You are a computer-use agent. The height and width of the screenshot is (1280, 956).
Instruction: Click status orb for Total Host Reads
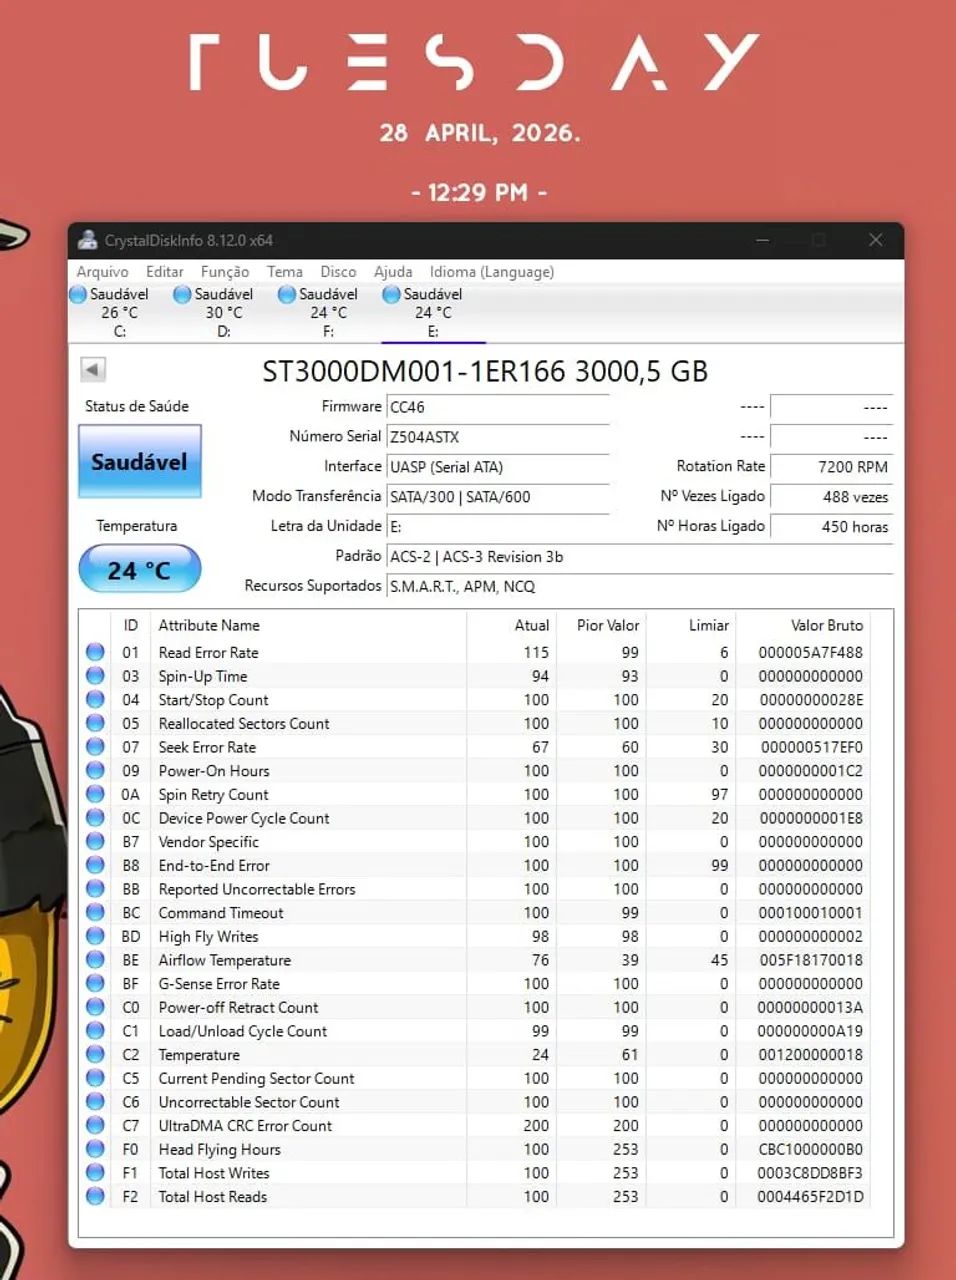(95, 1196)
